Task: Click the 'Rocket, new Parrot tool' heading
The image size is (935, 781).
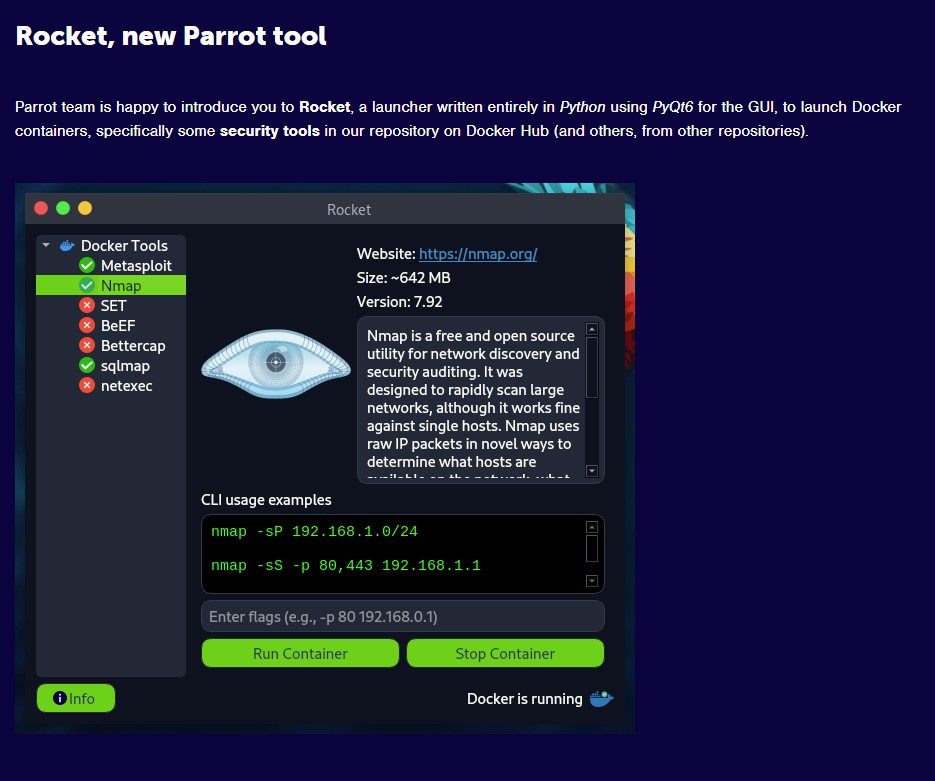Action: [x=171, y=36]
